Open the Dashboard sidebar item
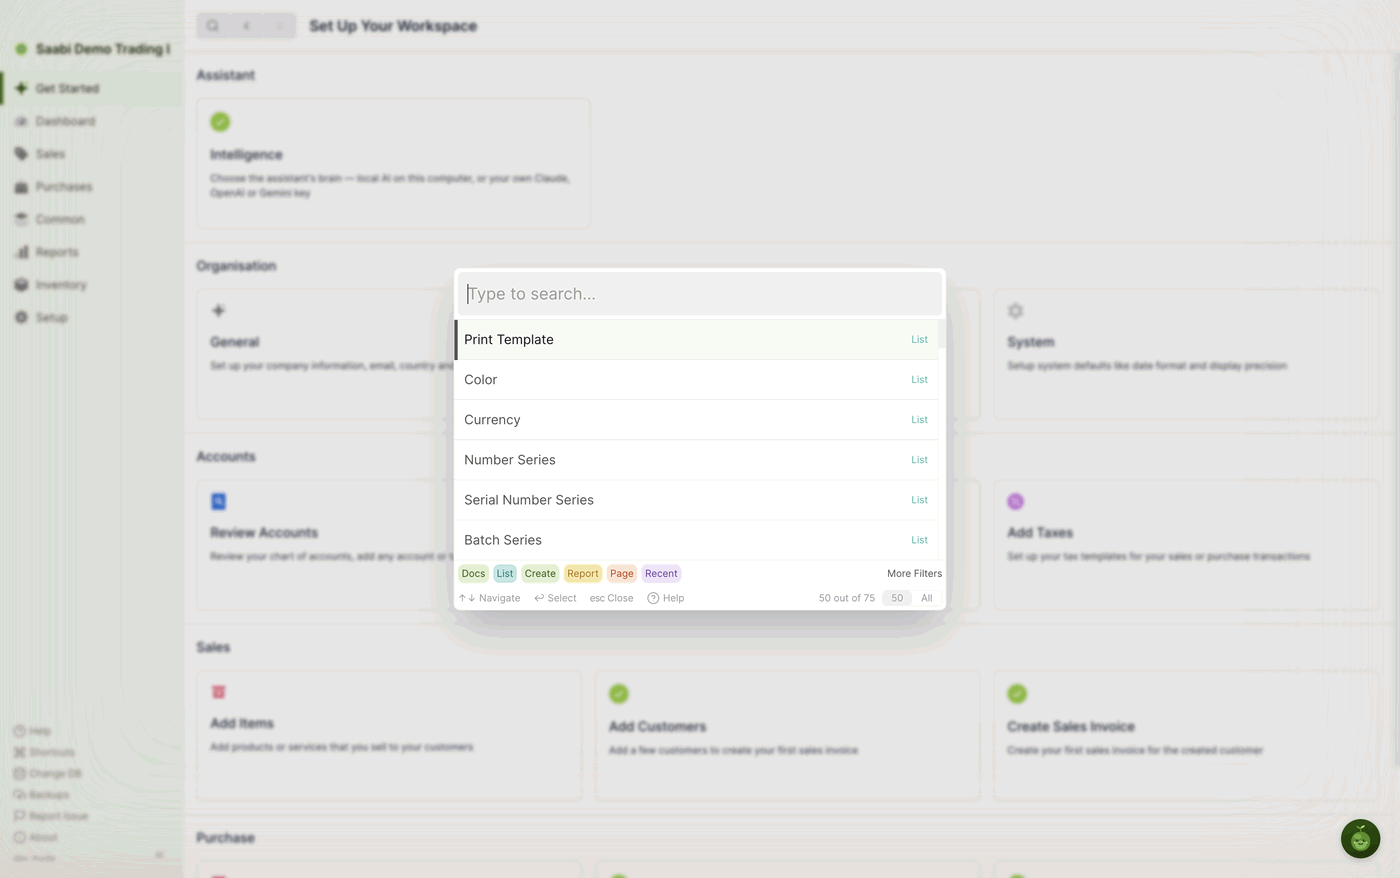This screenshot has height=878, width=1400. click(91, 121)
